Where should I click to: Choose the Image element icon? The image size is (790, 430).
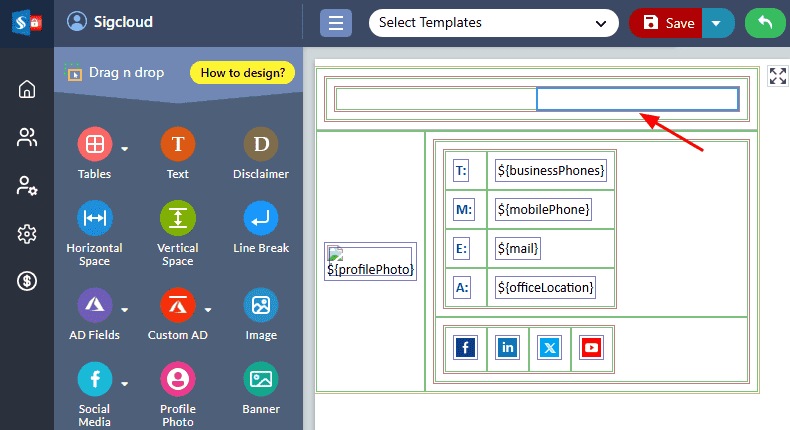260,305
